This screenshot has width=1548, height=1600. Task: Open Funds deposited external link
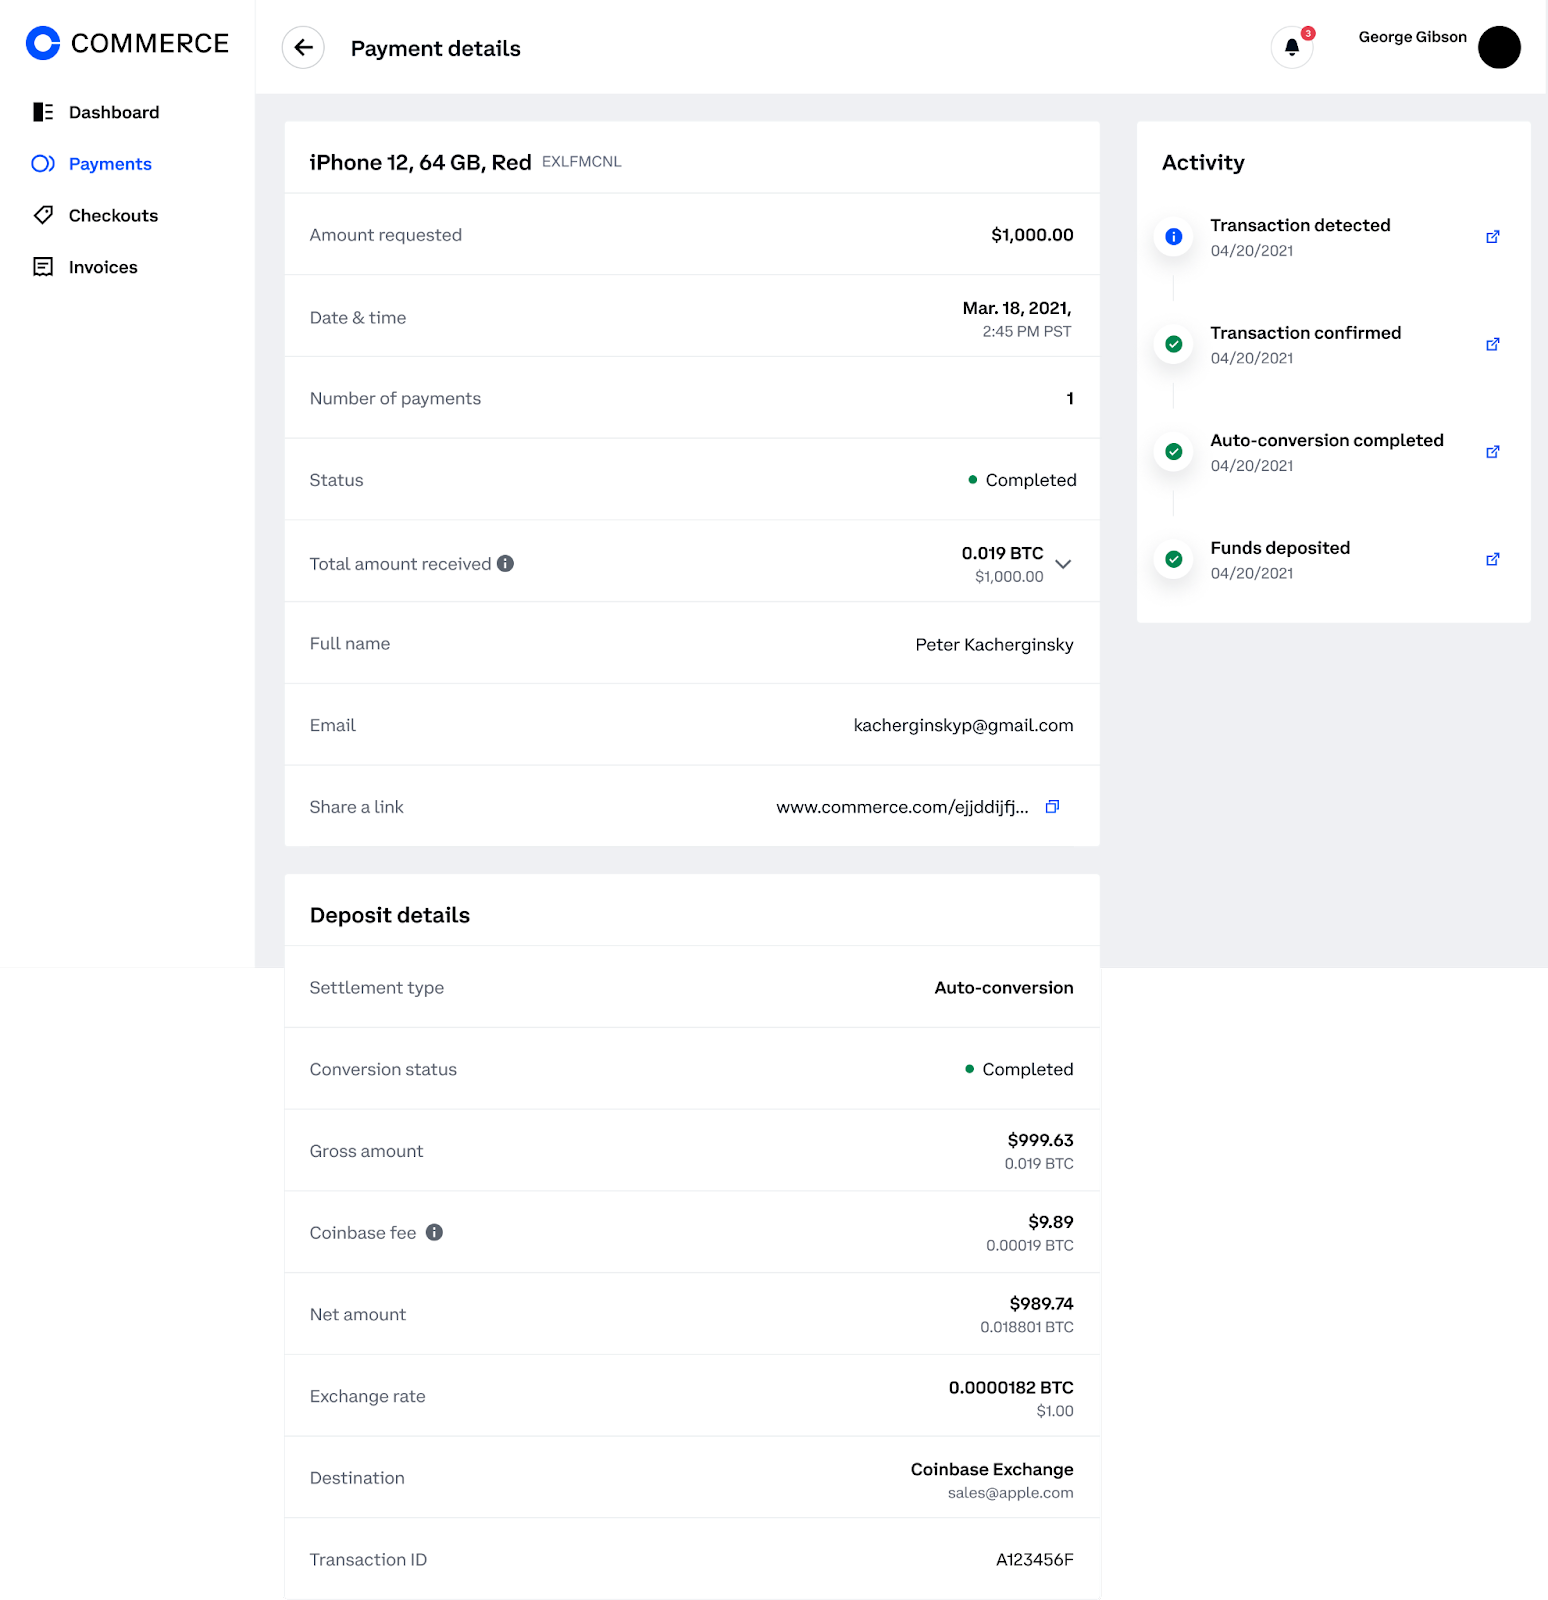click(1492, 559)
